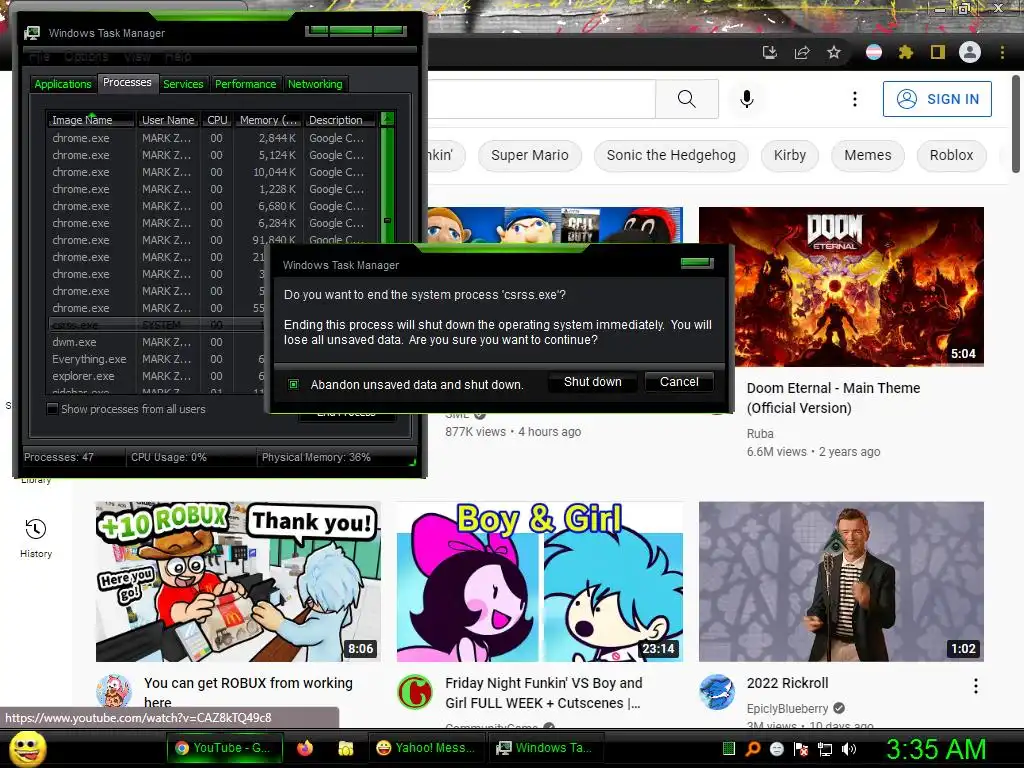The width and height of the screenshot is (1024, 768).
Task: Enable Show processes from all users
Action: point(53,409)
